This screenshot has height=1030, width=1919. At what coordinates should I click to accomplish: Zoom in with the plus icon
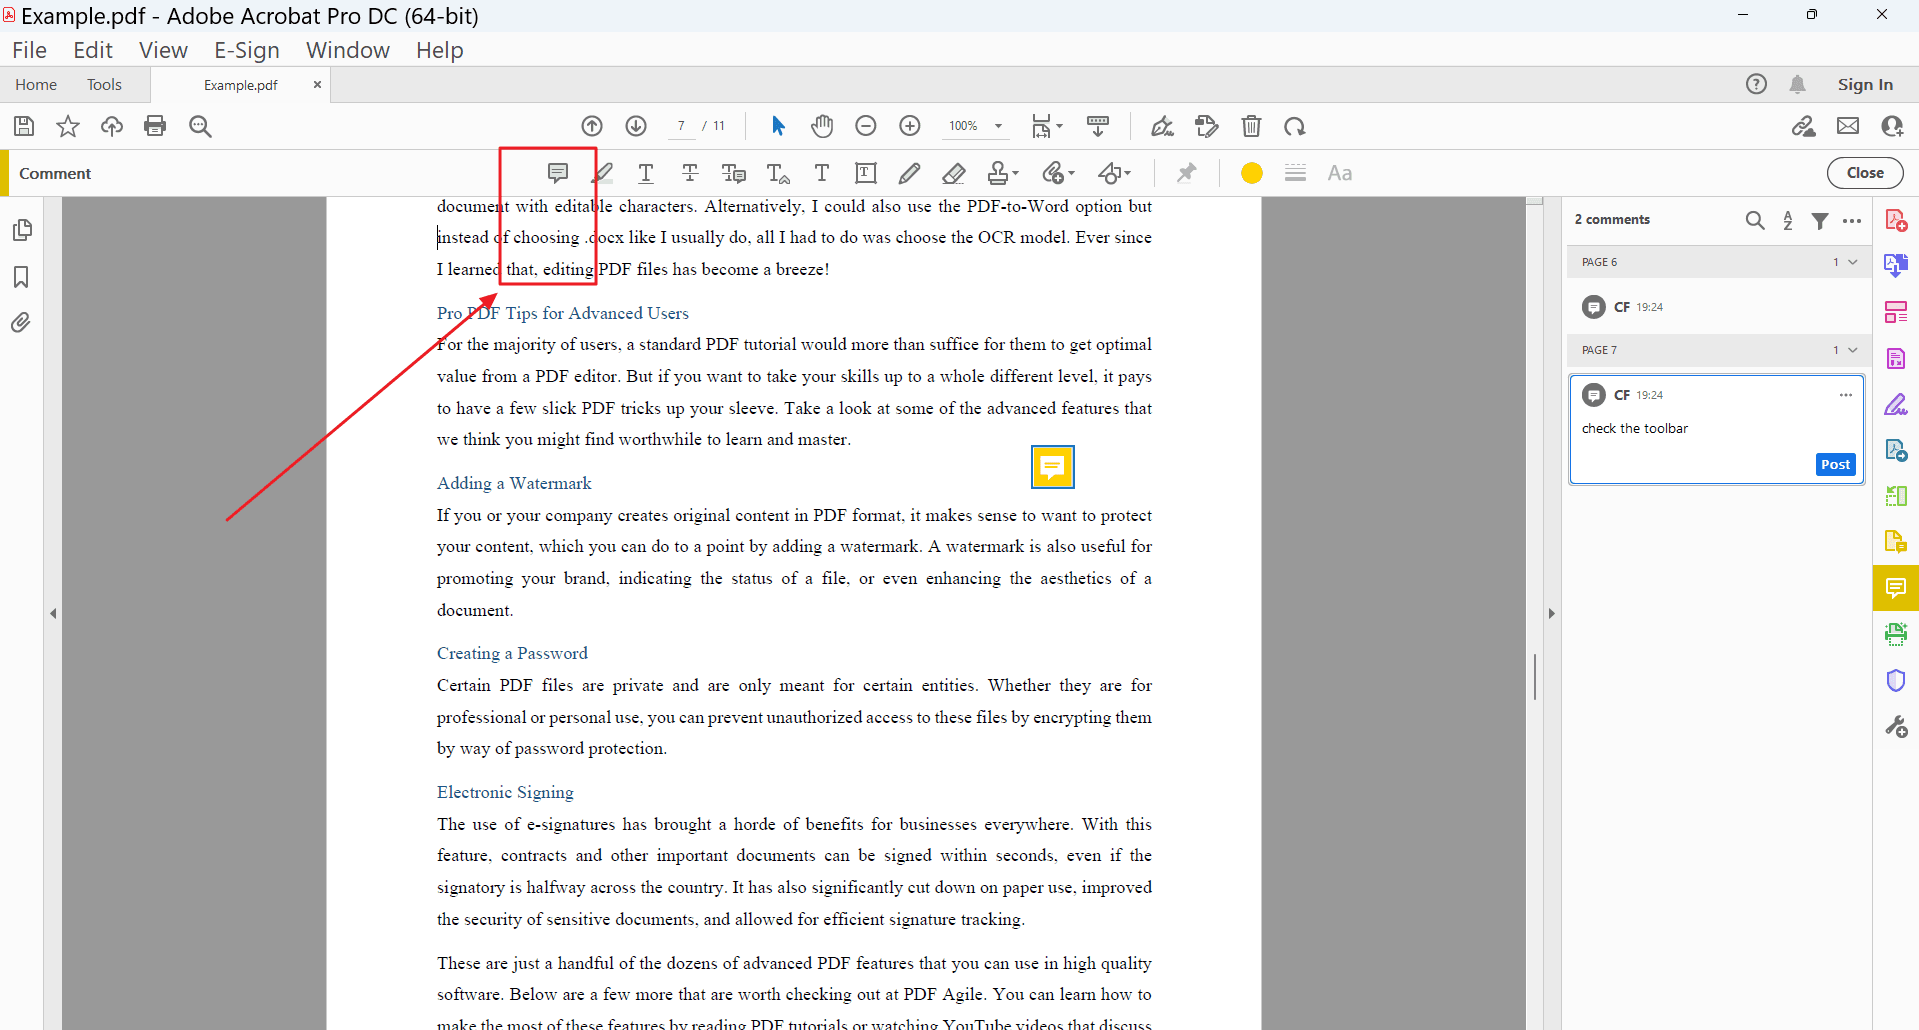[910, 126]
